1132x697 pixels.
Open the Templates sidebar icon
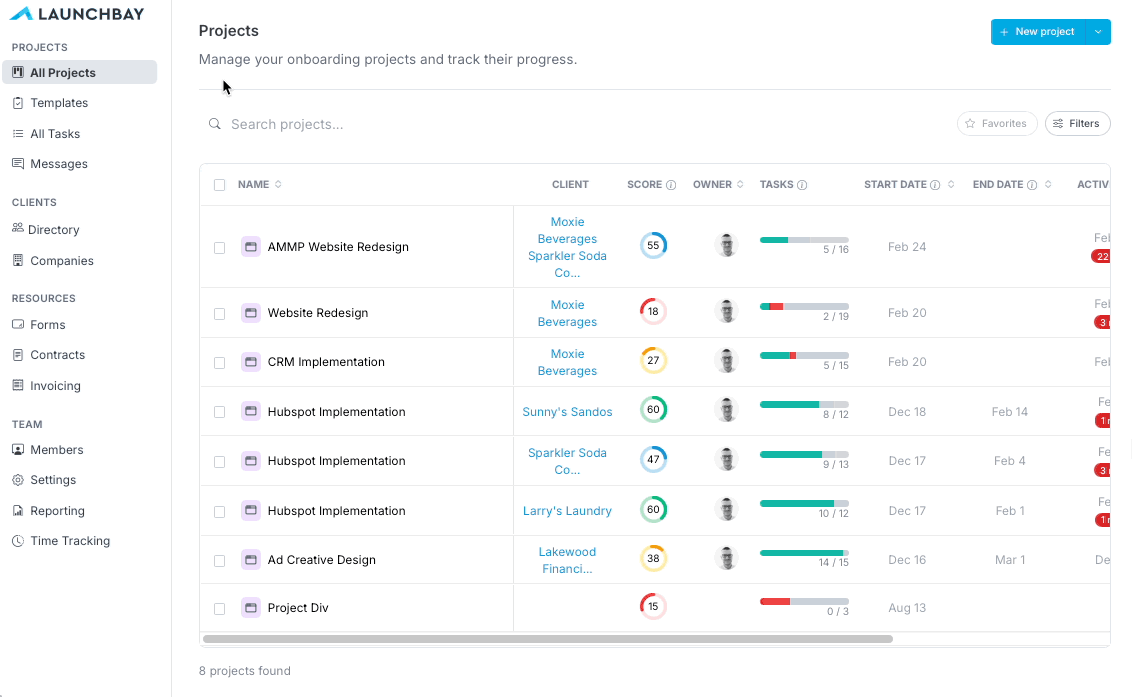tap(18, 103)
